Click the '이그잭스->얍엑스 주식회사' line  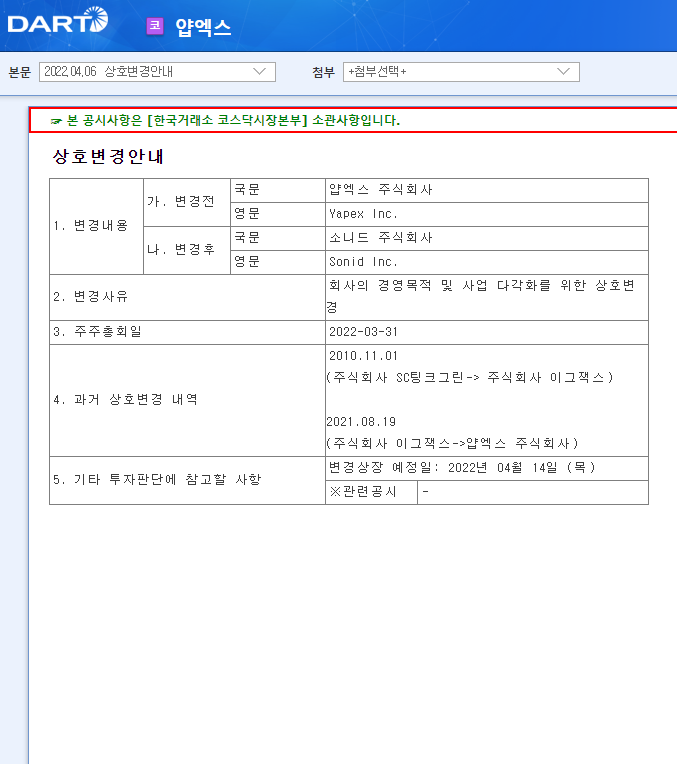pyautogui.click(x=453, y=443)
